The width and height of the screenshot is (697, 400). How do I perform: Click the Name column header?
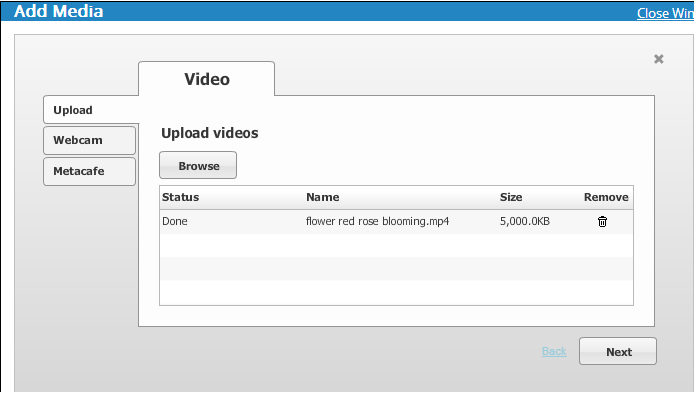323,197
